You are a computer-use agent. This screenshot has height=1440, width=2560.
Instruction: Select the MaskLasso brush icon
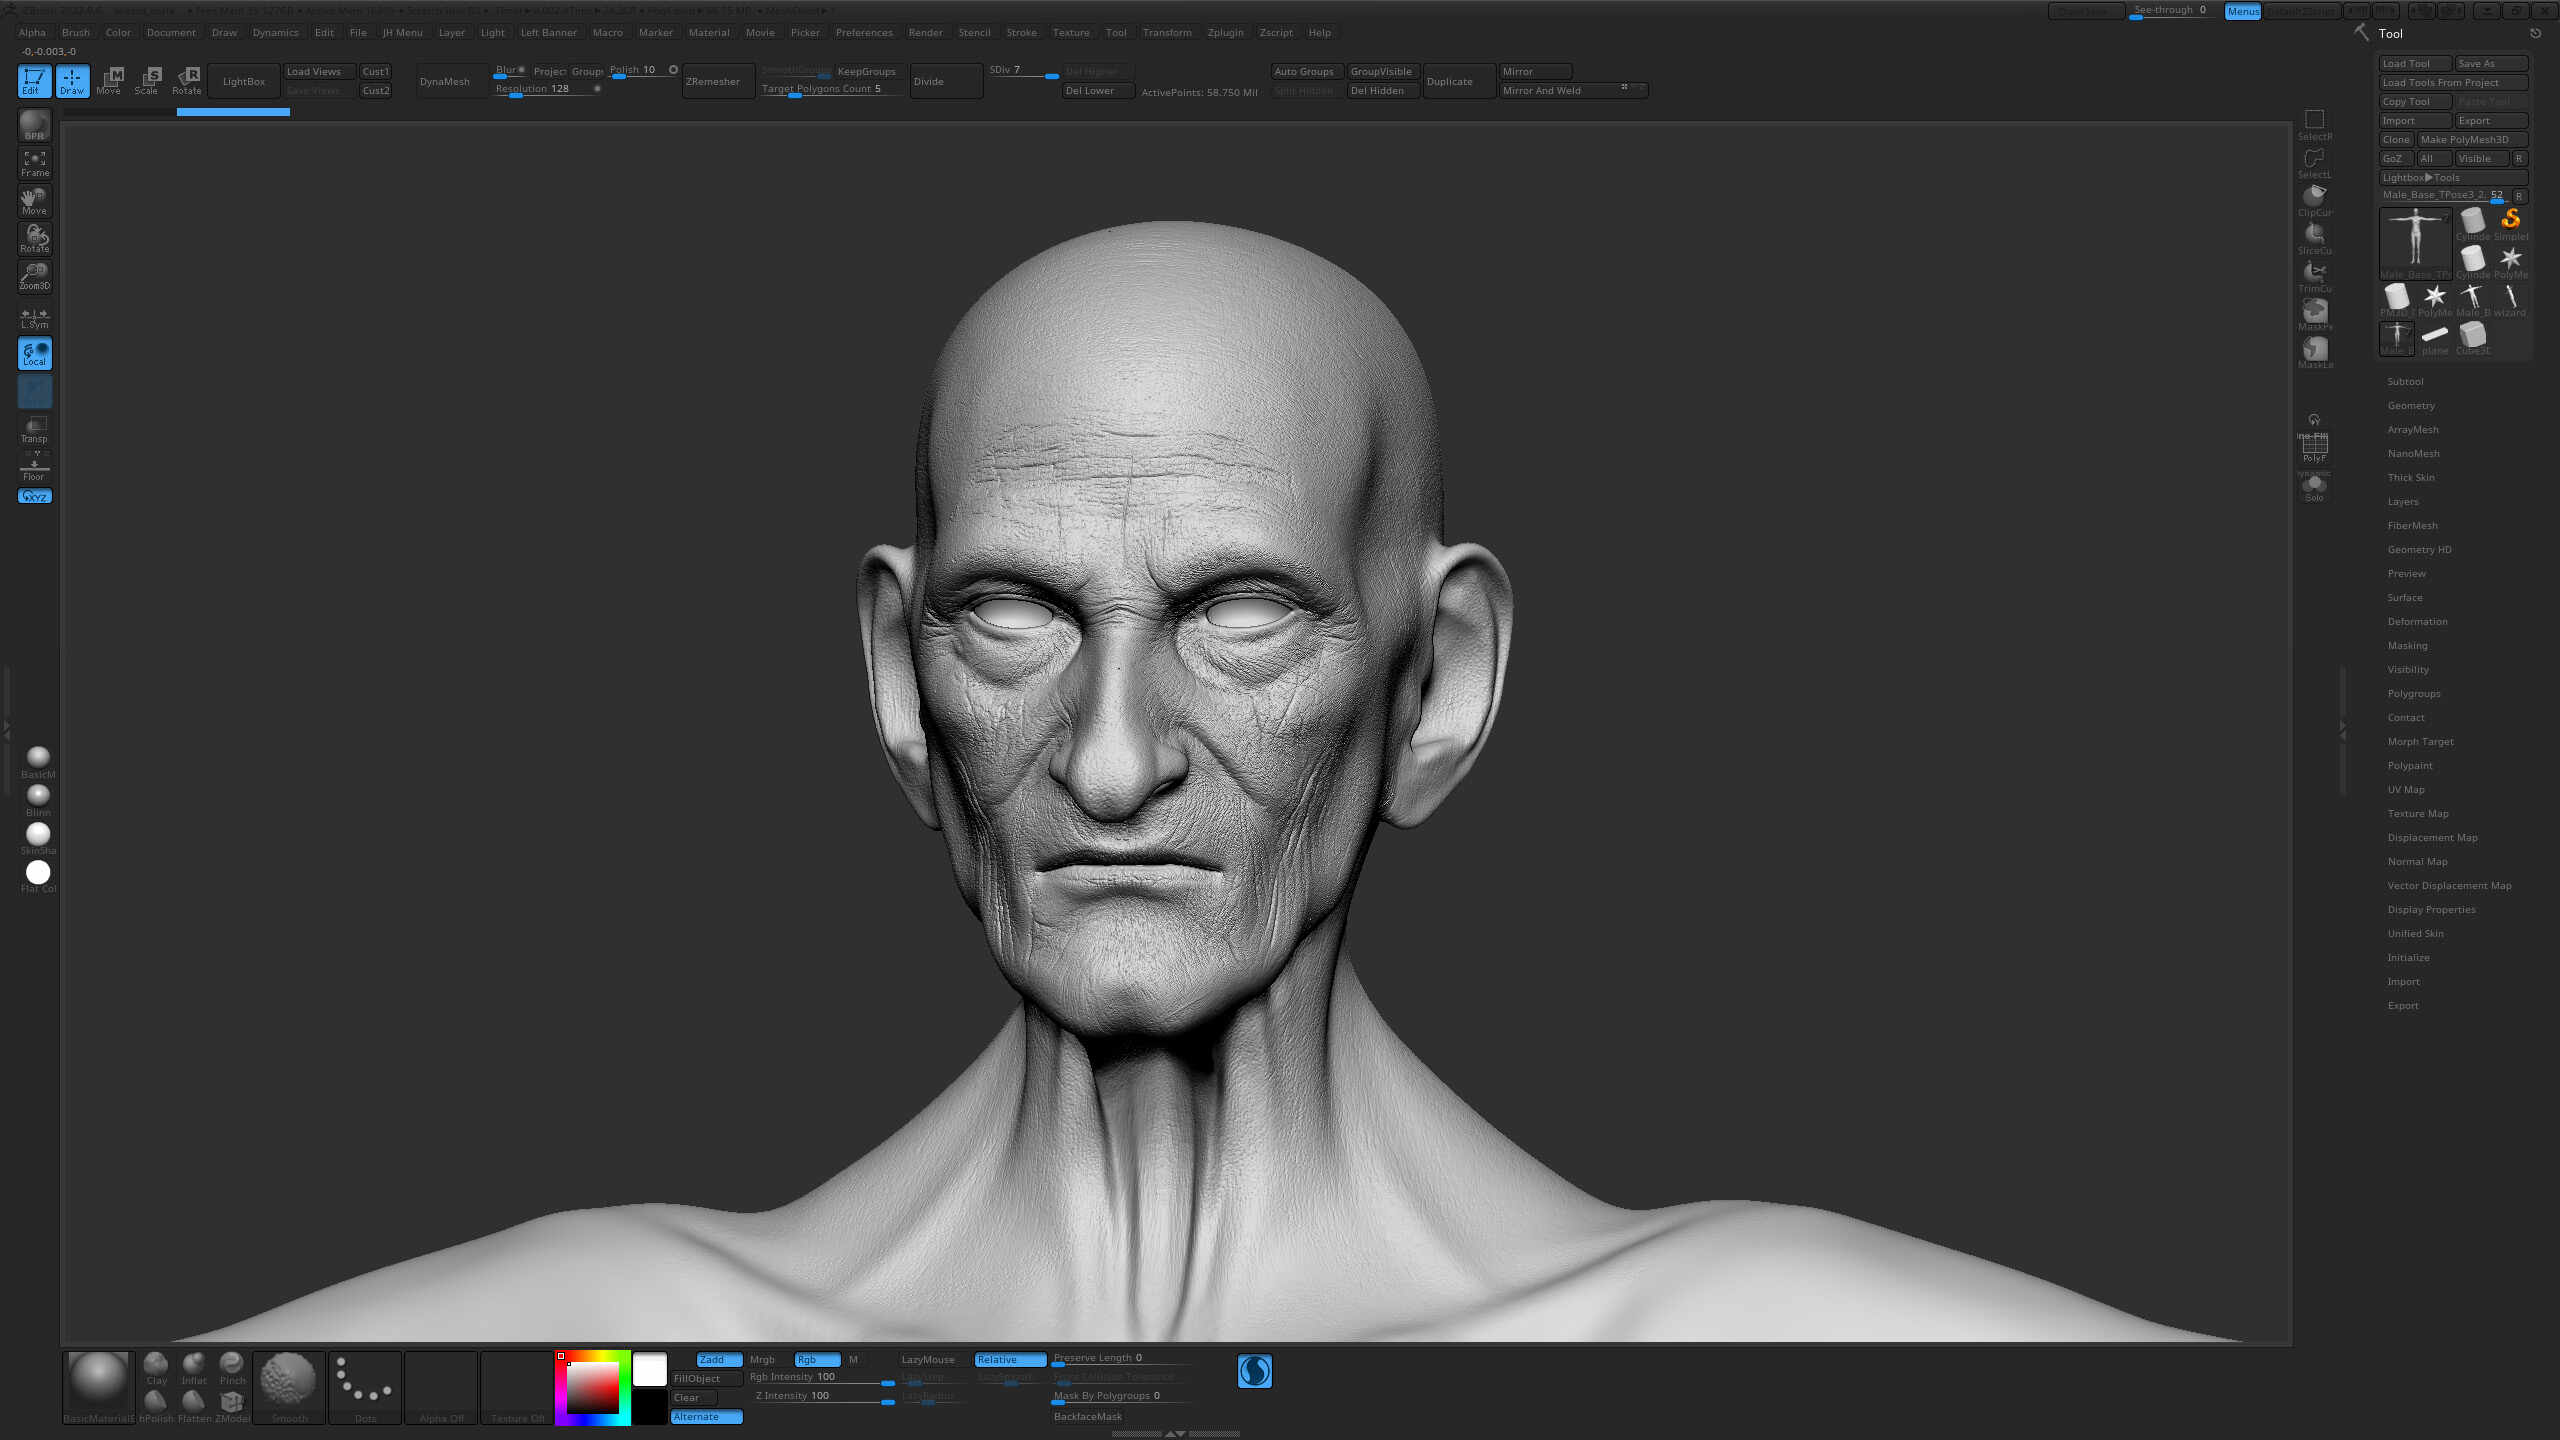pyautogui.click(x=2314, y=353)
